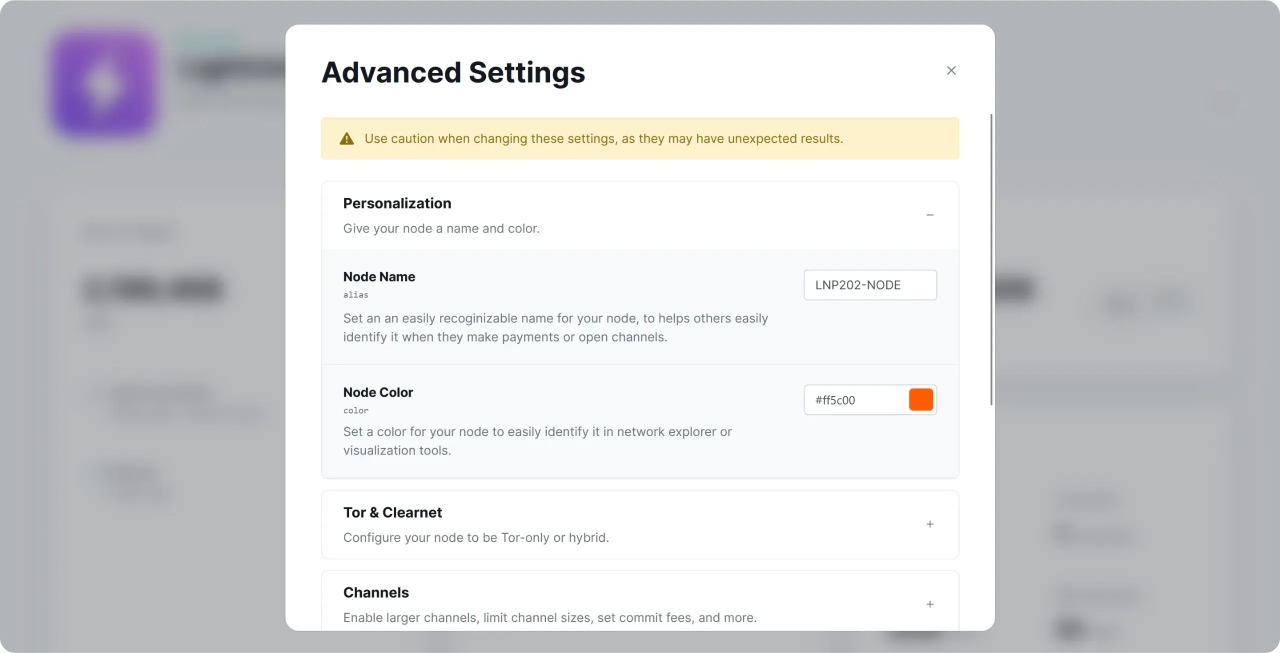1280x653 pixels.
Task: Select the Tor & Clearnet heading
Action: 392,512
